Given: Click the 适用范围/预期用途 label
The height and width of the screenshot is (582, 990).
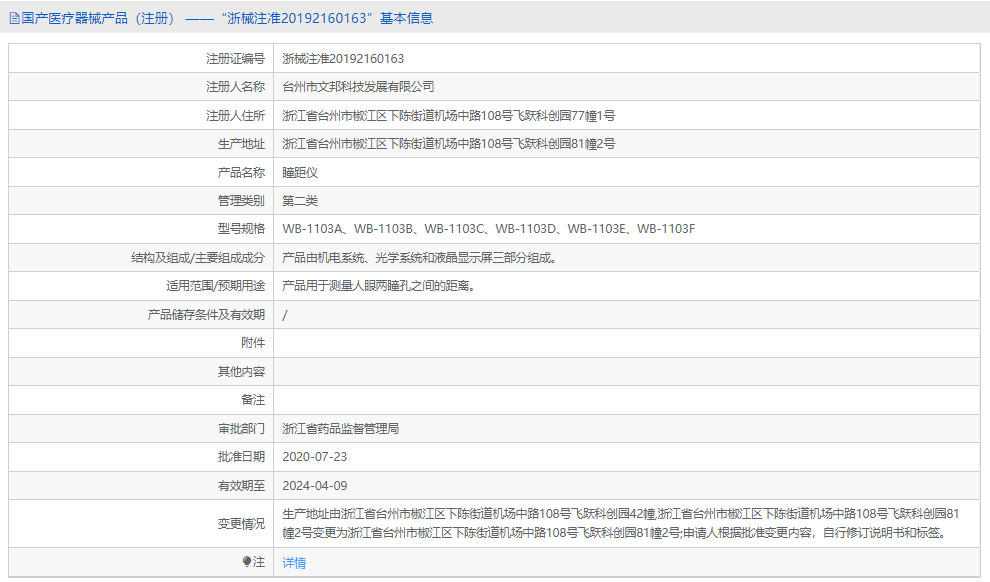Looking at the screenshot, I should point(216,286).
